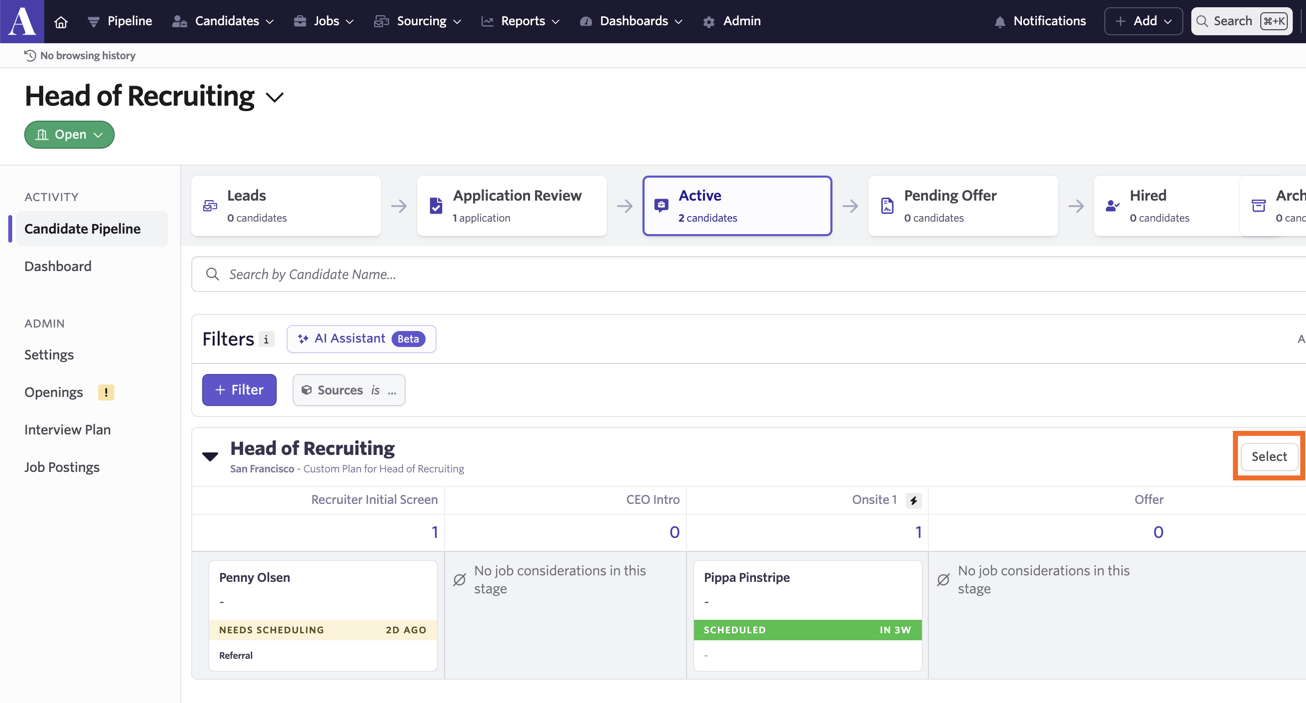Click the Sources filter tag icon
Viewport: 1306px width, 703px height.
pyautogui.click(x=307, y=390)
